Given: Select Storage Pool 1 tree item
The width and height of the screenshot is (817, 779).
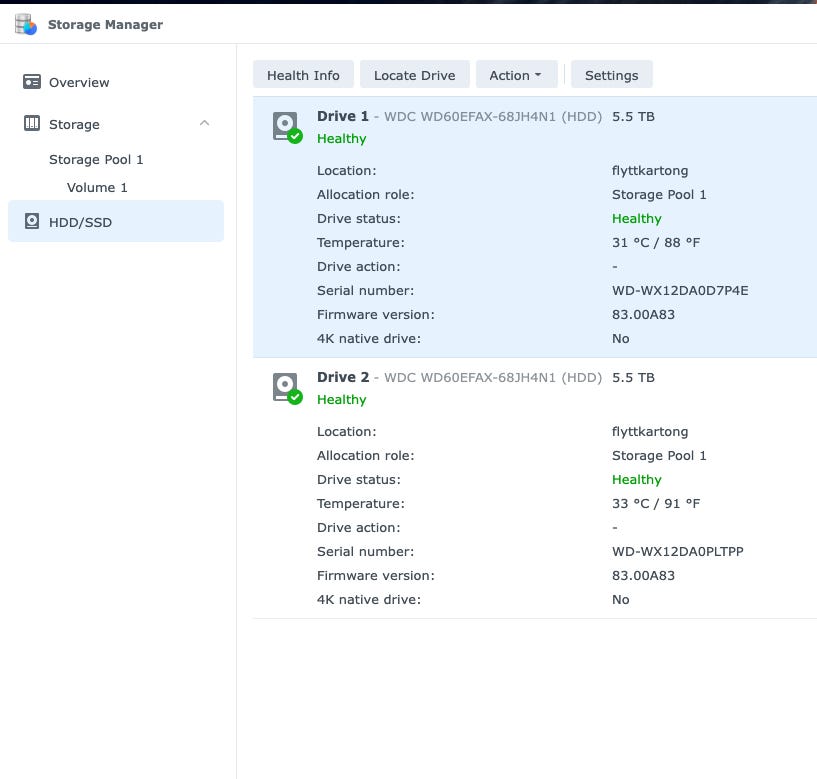Looking at the screenshot, I should pos(96,159).
